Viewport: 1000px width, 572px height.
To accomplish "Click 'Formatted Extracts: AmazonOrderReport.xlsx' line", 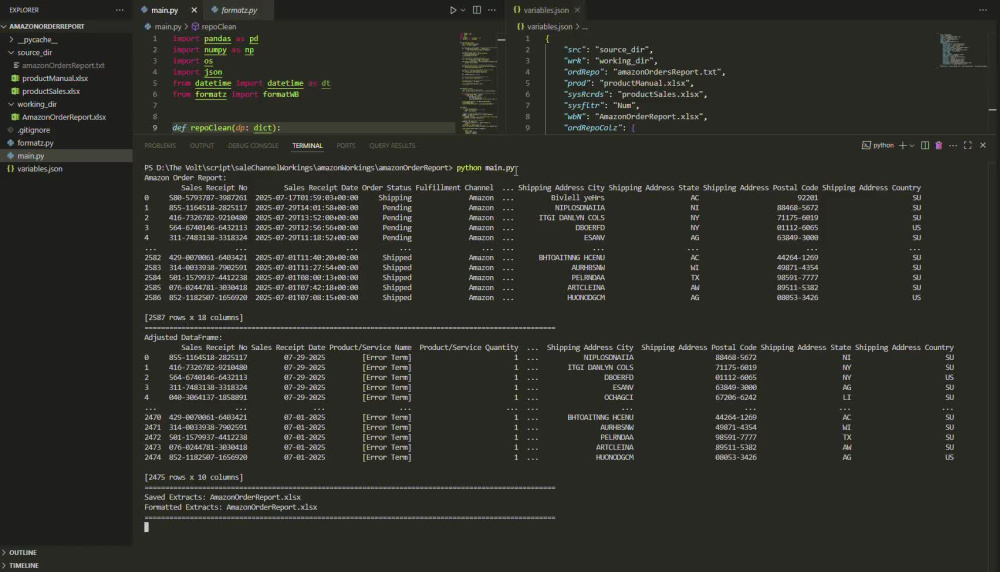I will pyautogui.click(x=231, y=507).
